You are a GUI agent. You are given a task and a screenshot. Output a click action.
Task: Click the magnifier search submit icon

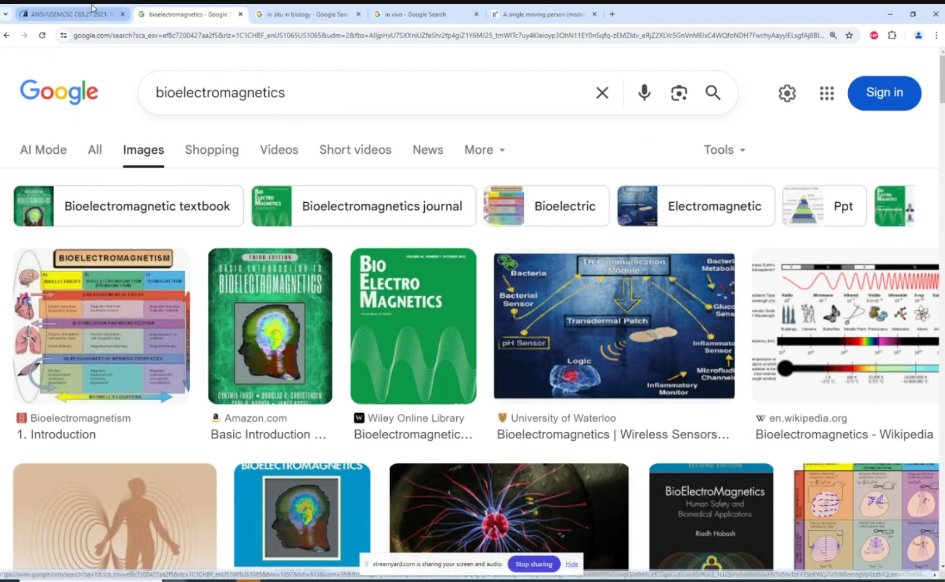713,93
